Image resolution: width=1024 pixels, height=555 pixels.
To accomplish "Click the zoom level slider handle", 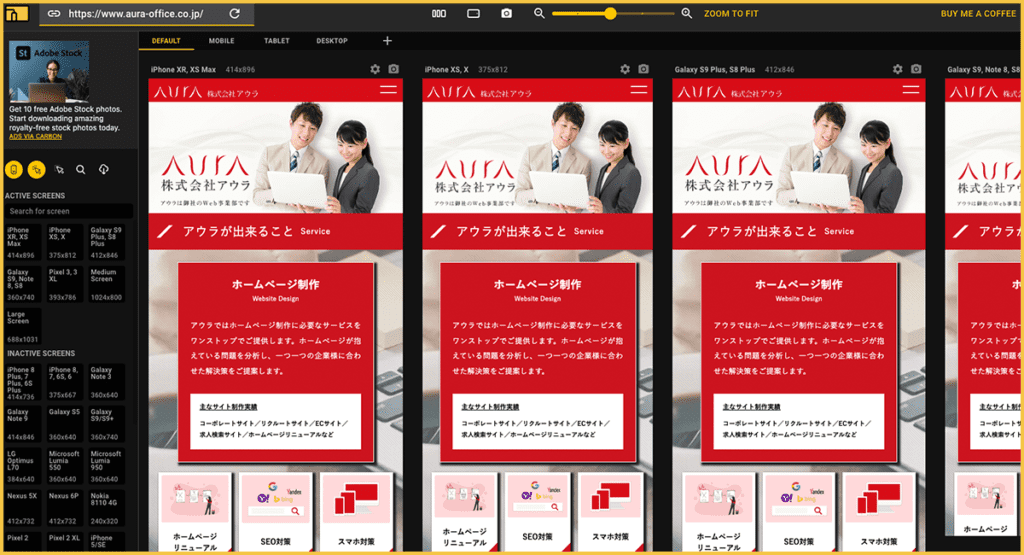I will (x=610, y=14).
